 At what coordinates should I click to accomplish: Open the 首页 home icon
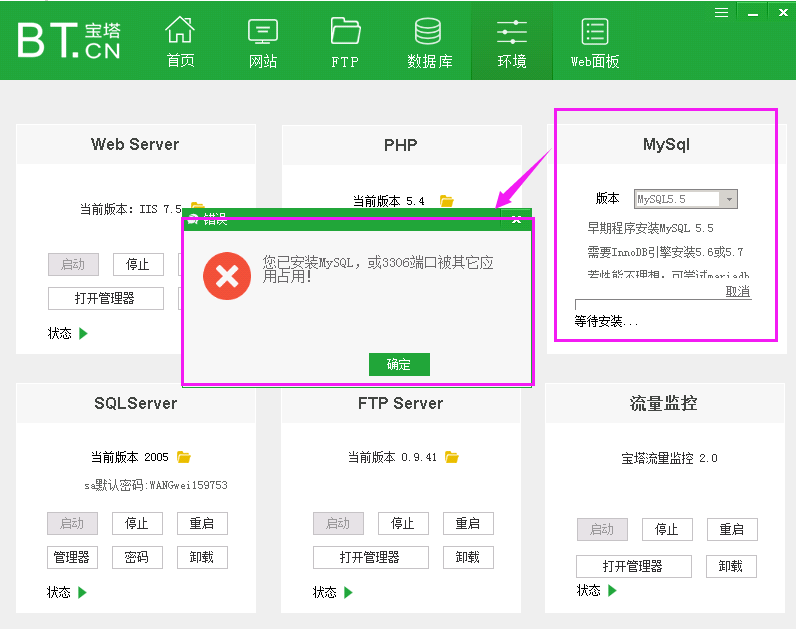pos(180,30)
